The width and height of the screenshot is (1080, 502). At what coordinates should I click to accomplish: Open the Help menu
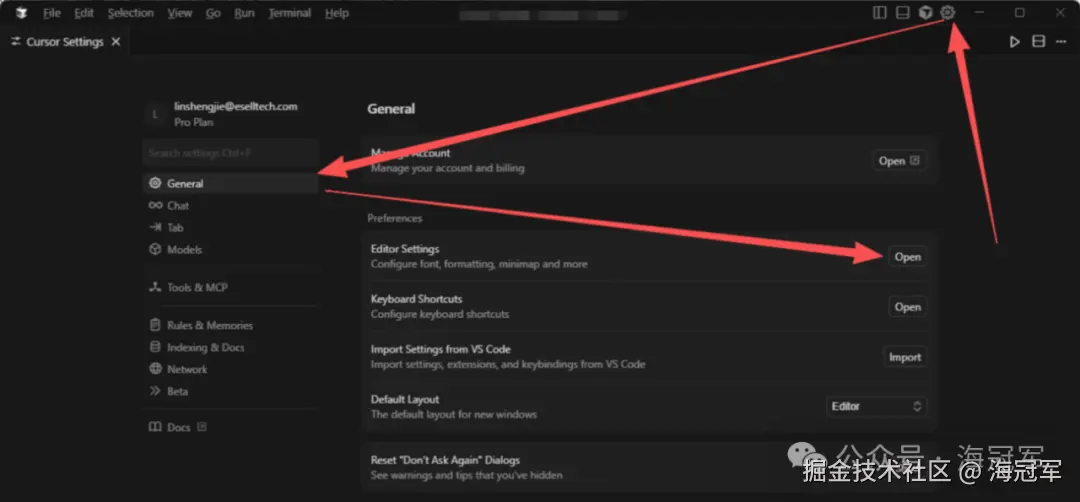[337, 13]
